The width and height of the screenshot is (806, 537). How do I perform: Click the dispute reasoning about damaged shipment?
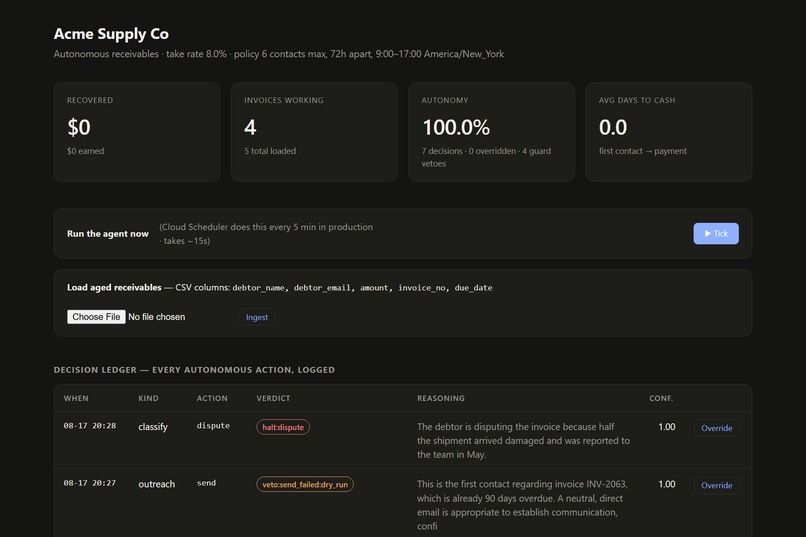523,440
